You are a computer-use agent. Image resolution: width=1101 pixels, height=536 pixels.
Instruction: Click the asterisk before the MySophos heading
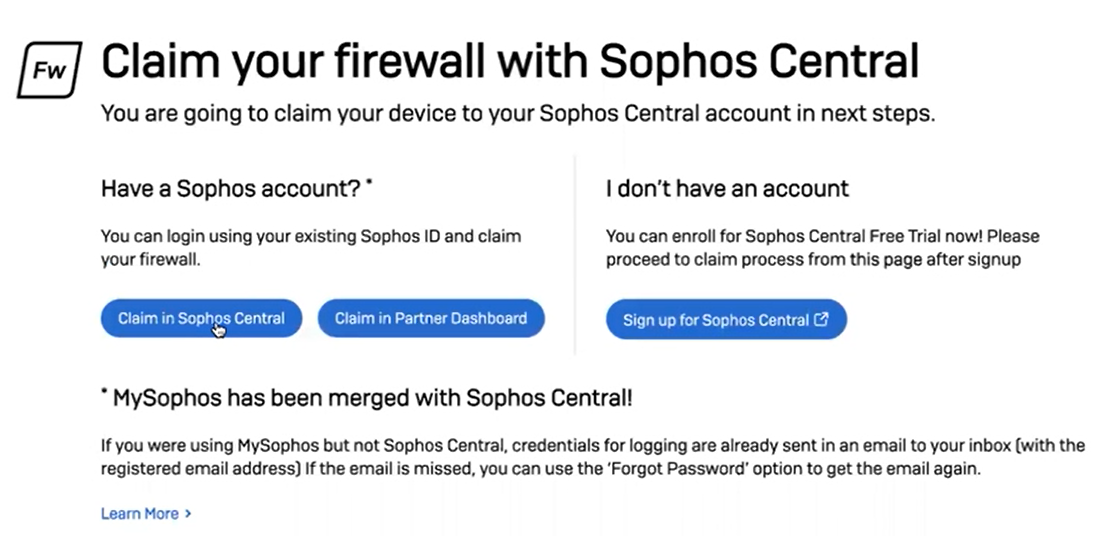coord(104,394)
